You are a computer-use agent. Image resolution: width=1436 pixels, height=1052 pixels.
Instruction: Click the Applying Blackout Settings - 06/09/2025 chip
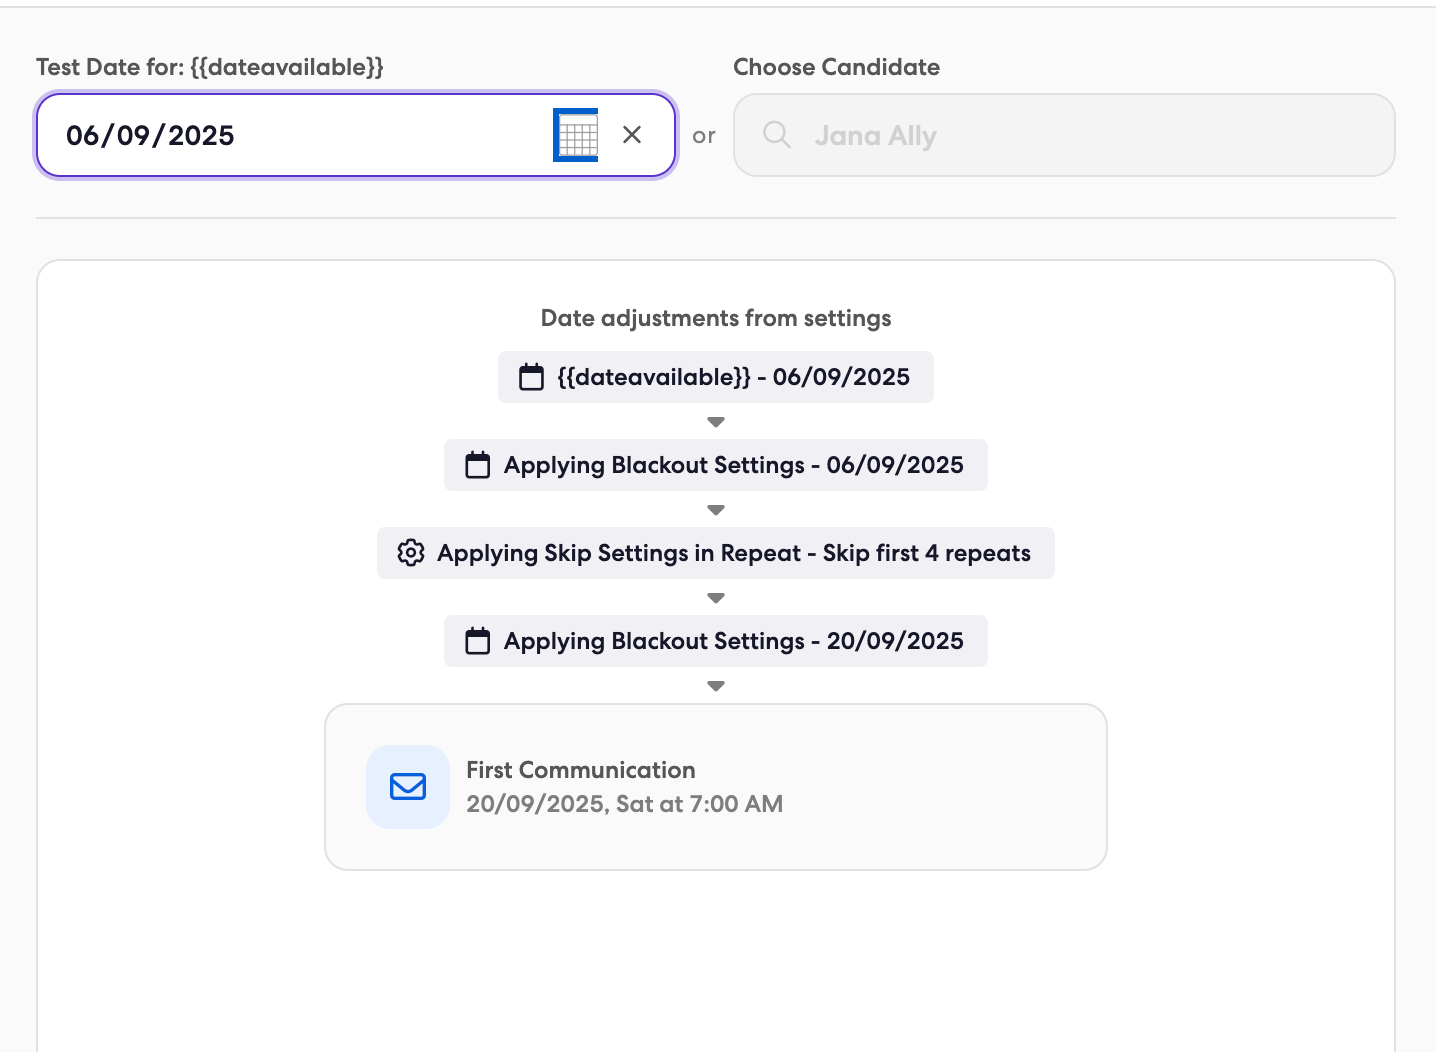click(x=716, y=464)
